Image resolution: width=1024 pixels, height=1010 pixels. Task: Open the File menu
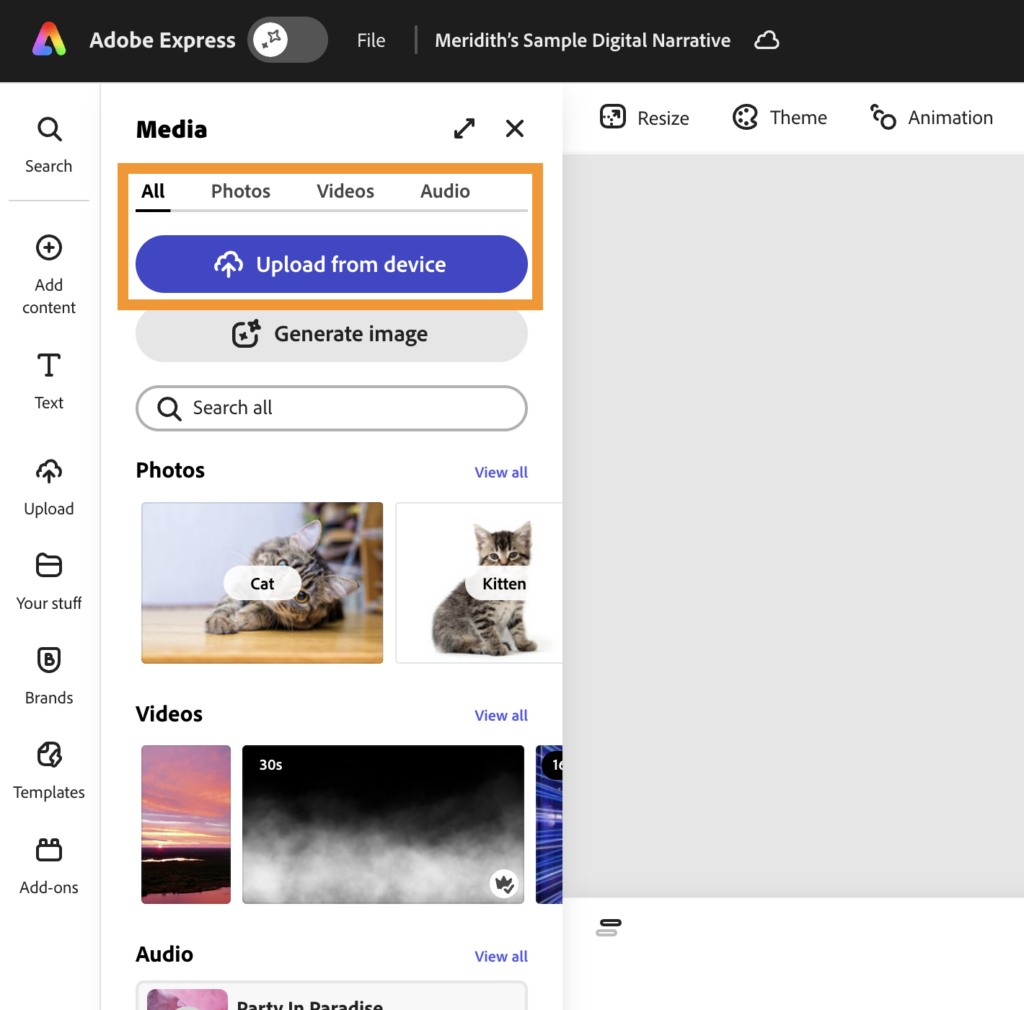point(371,41)
